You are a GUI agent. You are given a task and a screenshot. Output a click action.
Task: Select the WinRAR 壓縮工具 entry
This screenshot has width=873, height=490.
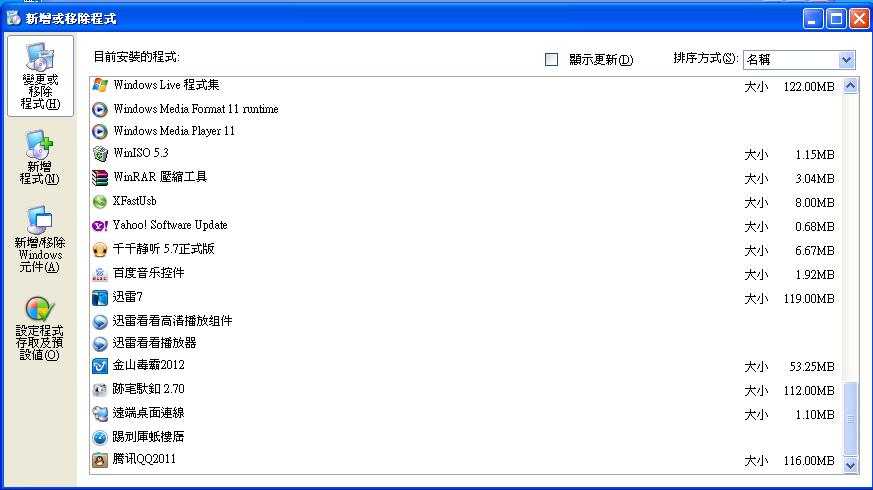click(x=160, y=177)
